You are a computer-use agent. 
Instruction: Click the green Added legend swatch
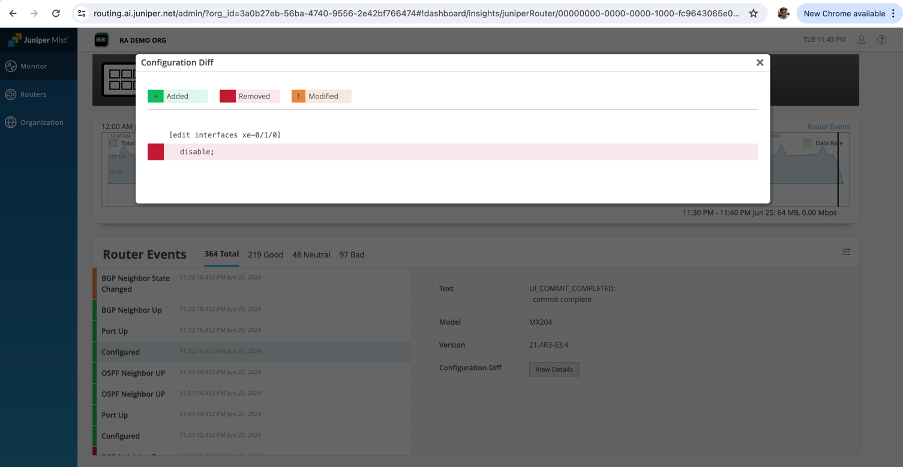[156, 96]
